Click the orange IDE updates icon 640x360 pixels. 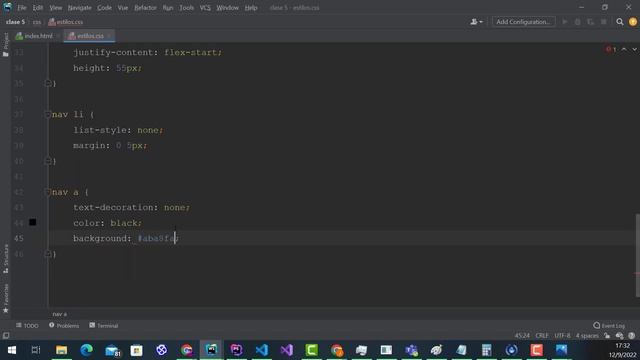coord(633,22)
